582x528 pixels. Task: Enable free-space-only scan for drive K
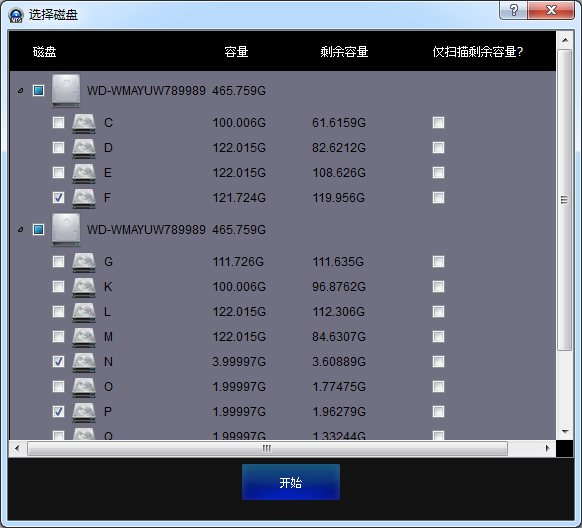point(438,286)
